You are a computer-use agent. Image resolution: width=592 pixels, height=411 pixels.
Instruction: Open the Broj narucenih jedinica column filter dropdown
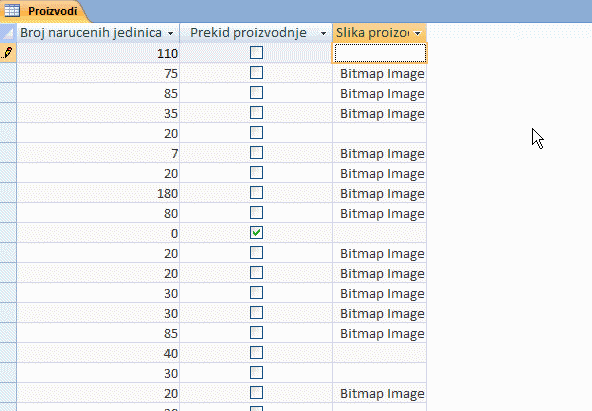(x=171, y=33)
